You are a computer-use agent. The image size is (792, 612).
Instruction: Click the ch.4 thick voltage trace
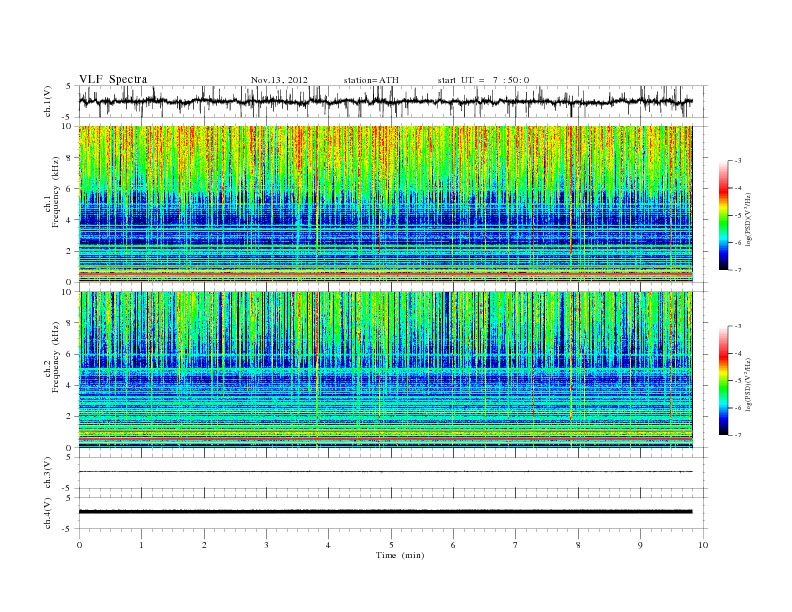click(x=385, y=512)
